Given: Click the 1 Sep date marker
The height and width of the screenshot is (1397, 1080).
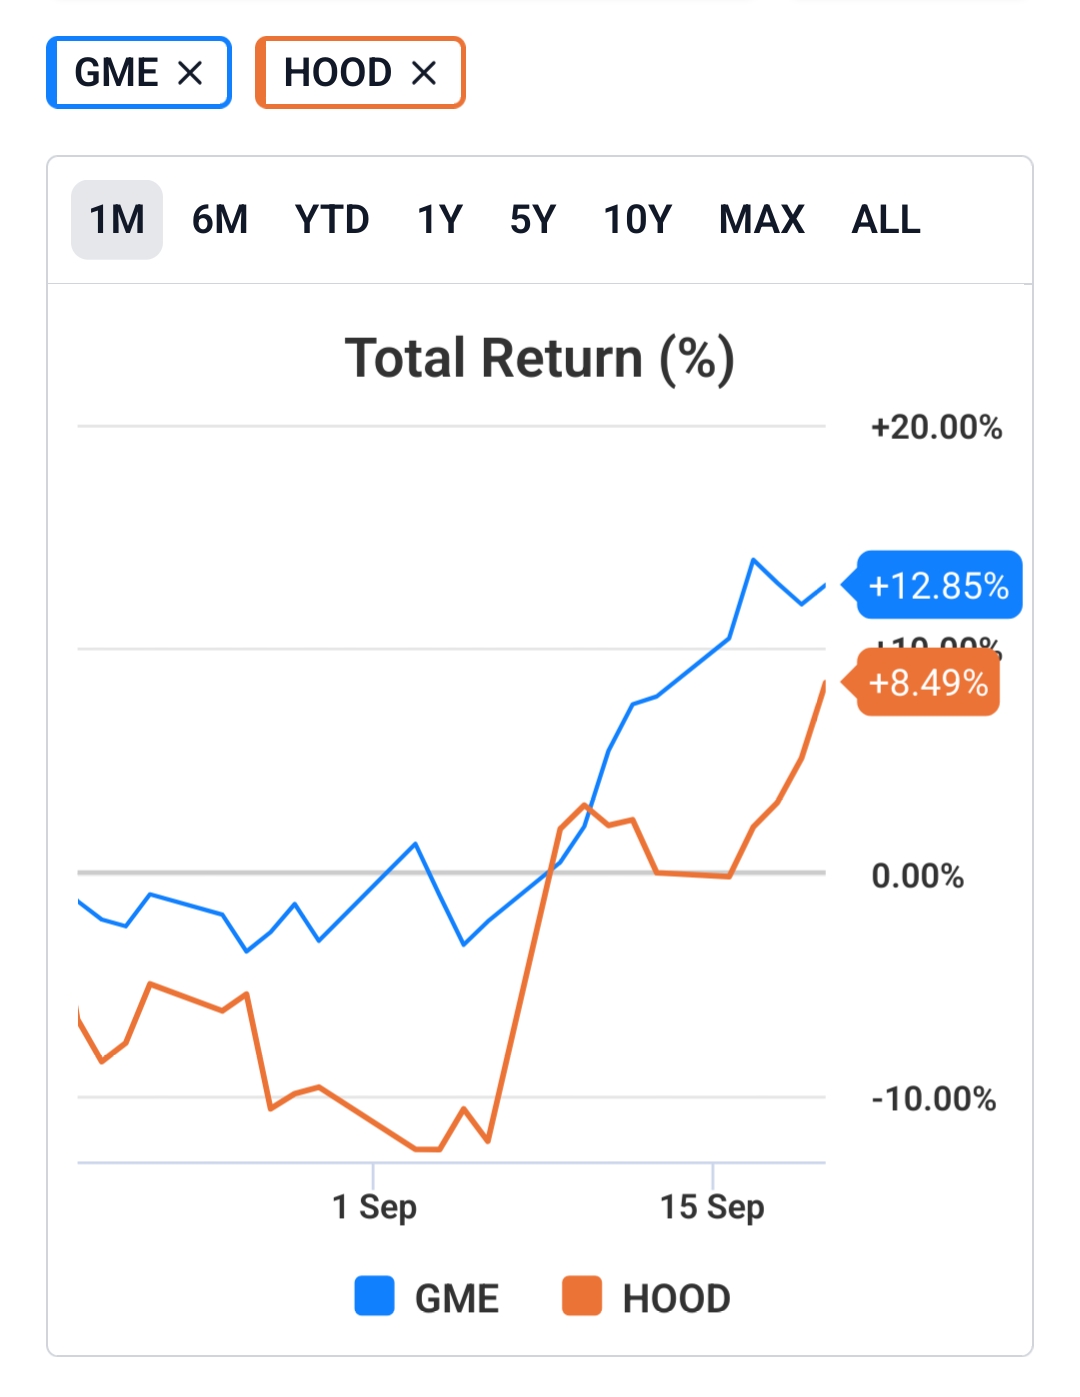Looking at the screenshot, I should point(374,1206).
